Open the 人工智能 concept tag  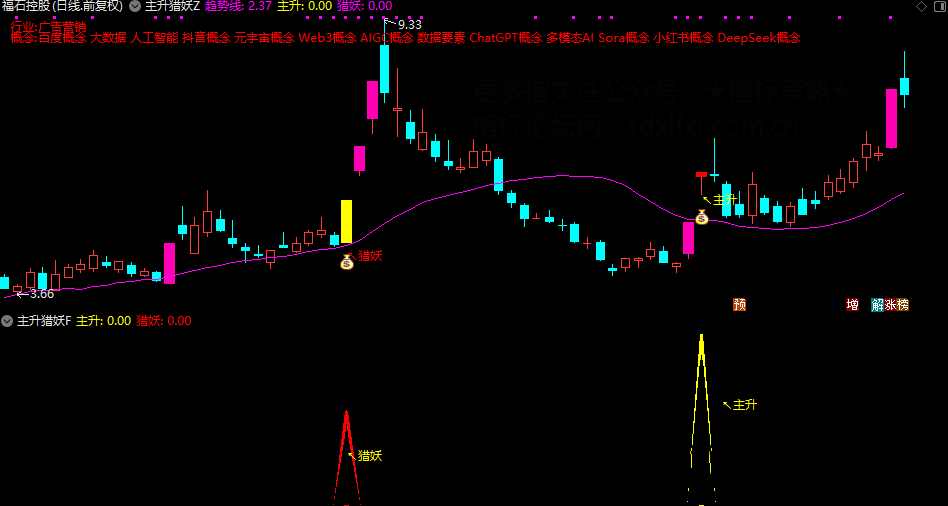(154, 38)
